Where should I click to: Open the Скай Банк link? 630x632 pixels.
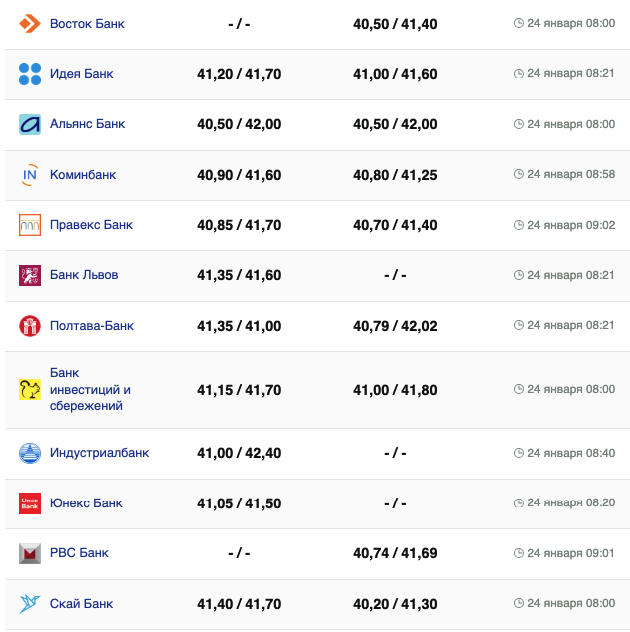[81, 604]
